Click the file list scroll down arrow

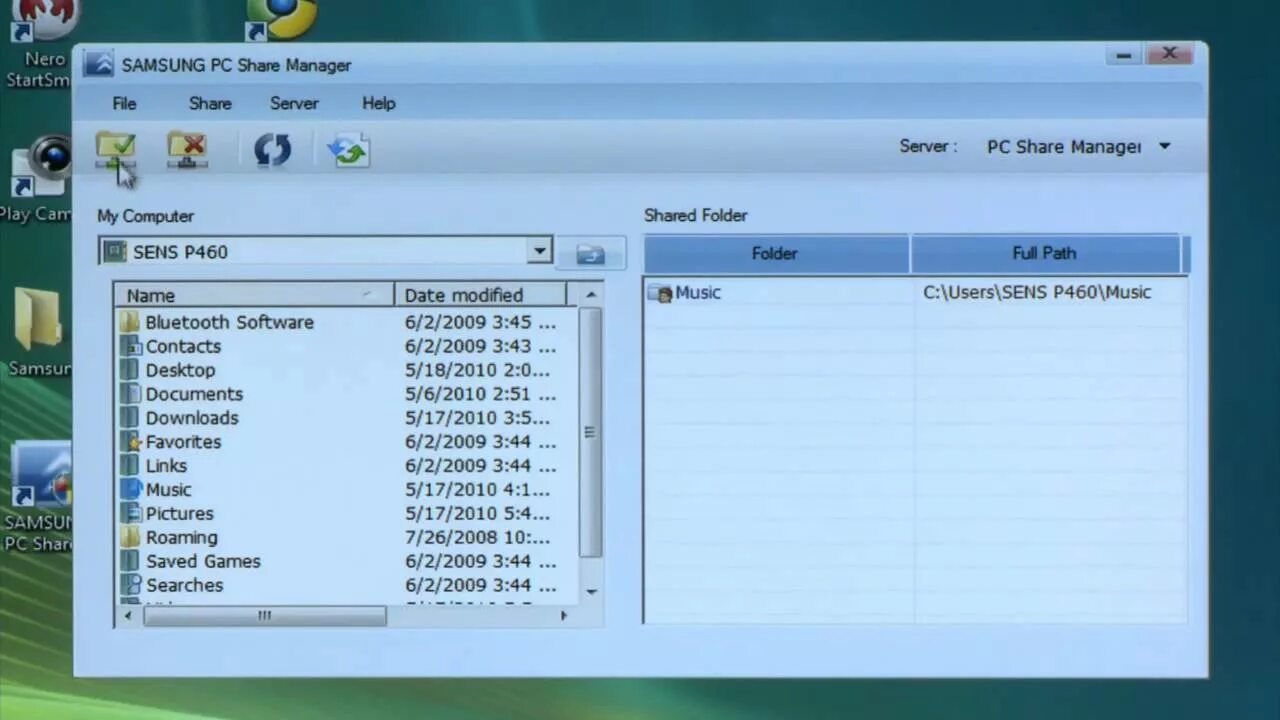[x=591, y=591]
